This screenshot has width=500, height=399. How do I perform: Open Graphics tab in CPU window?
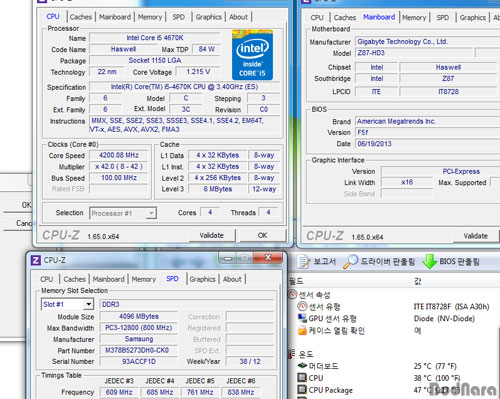click(209, 17)
